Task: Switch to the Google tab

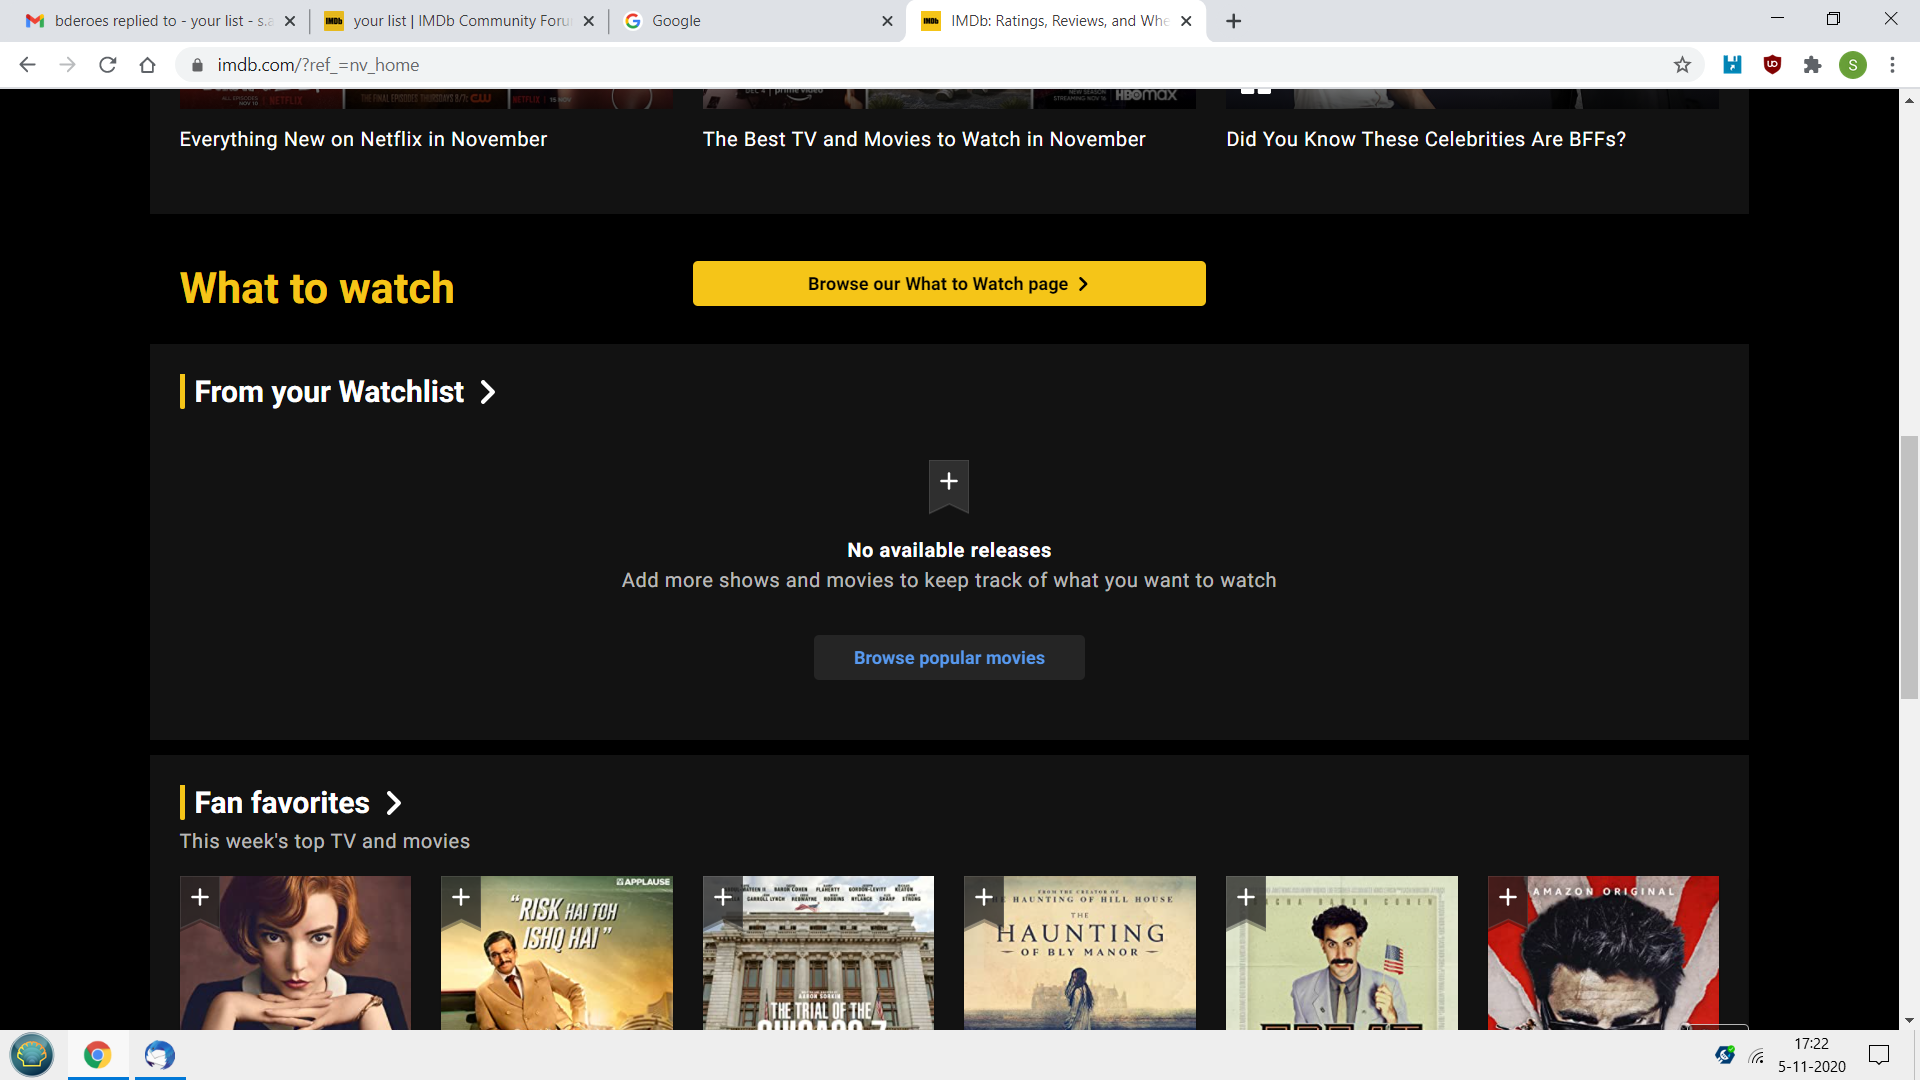Action: point(756,21)
